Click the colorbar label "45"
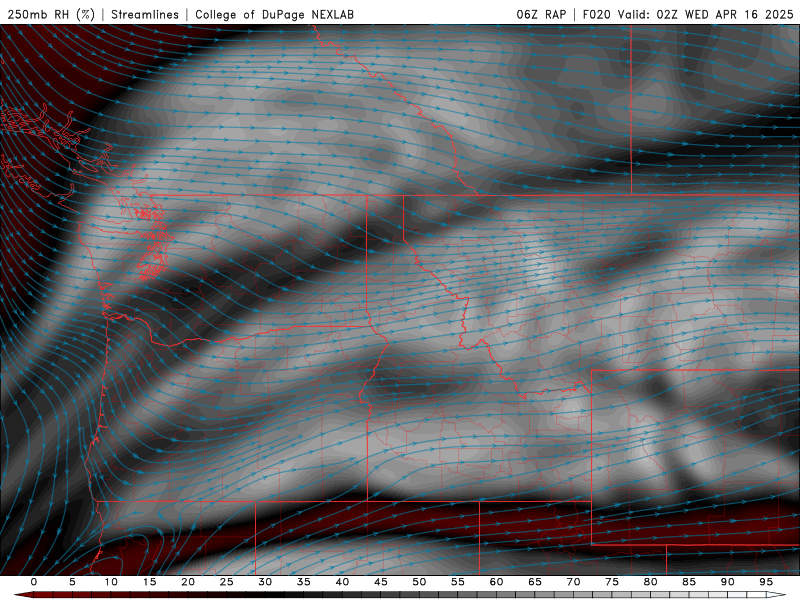 pos(381,582)
